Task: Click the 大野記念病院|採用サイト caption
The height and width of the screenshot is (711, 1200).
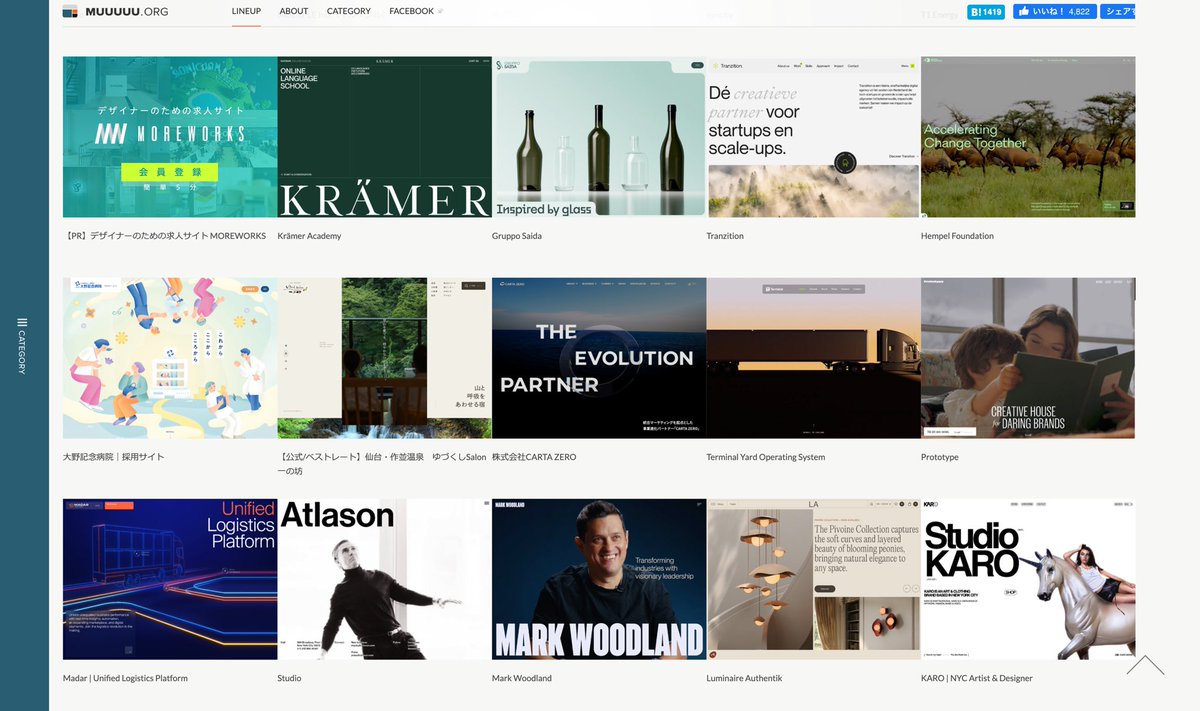Action: pos(114,457)
